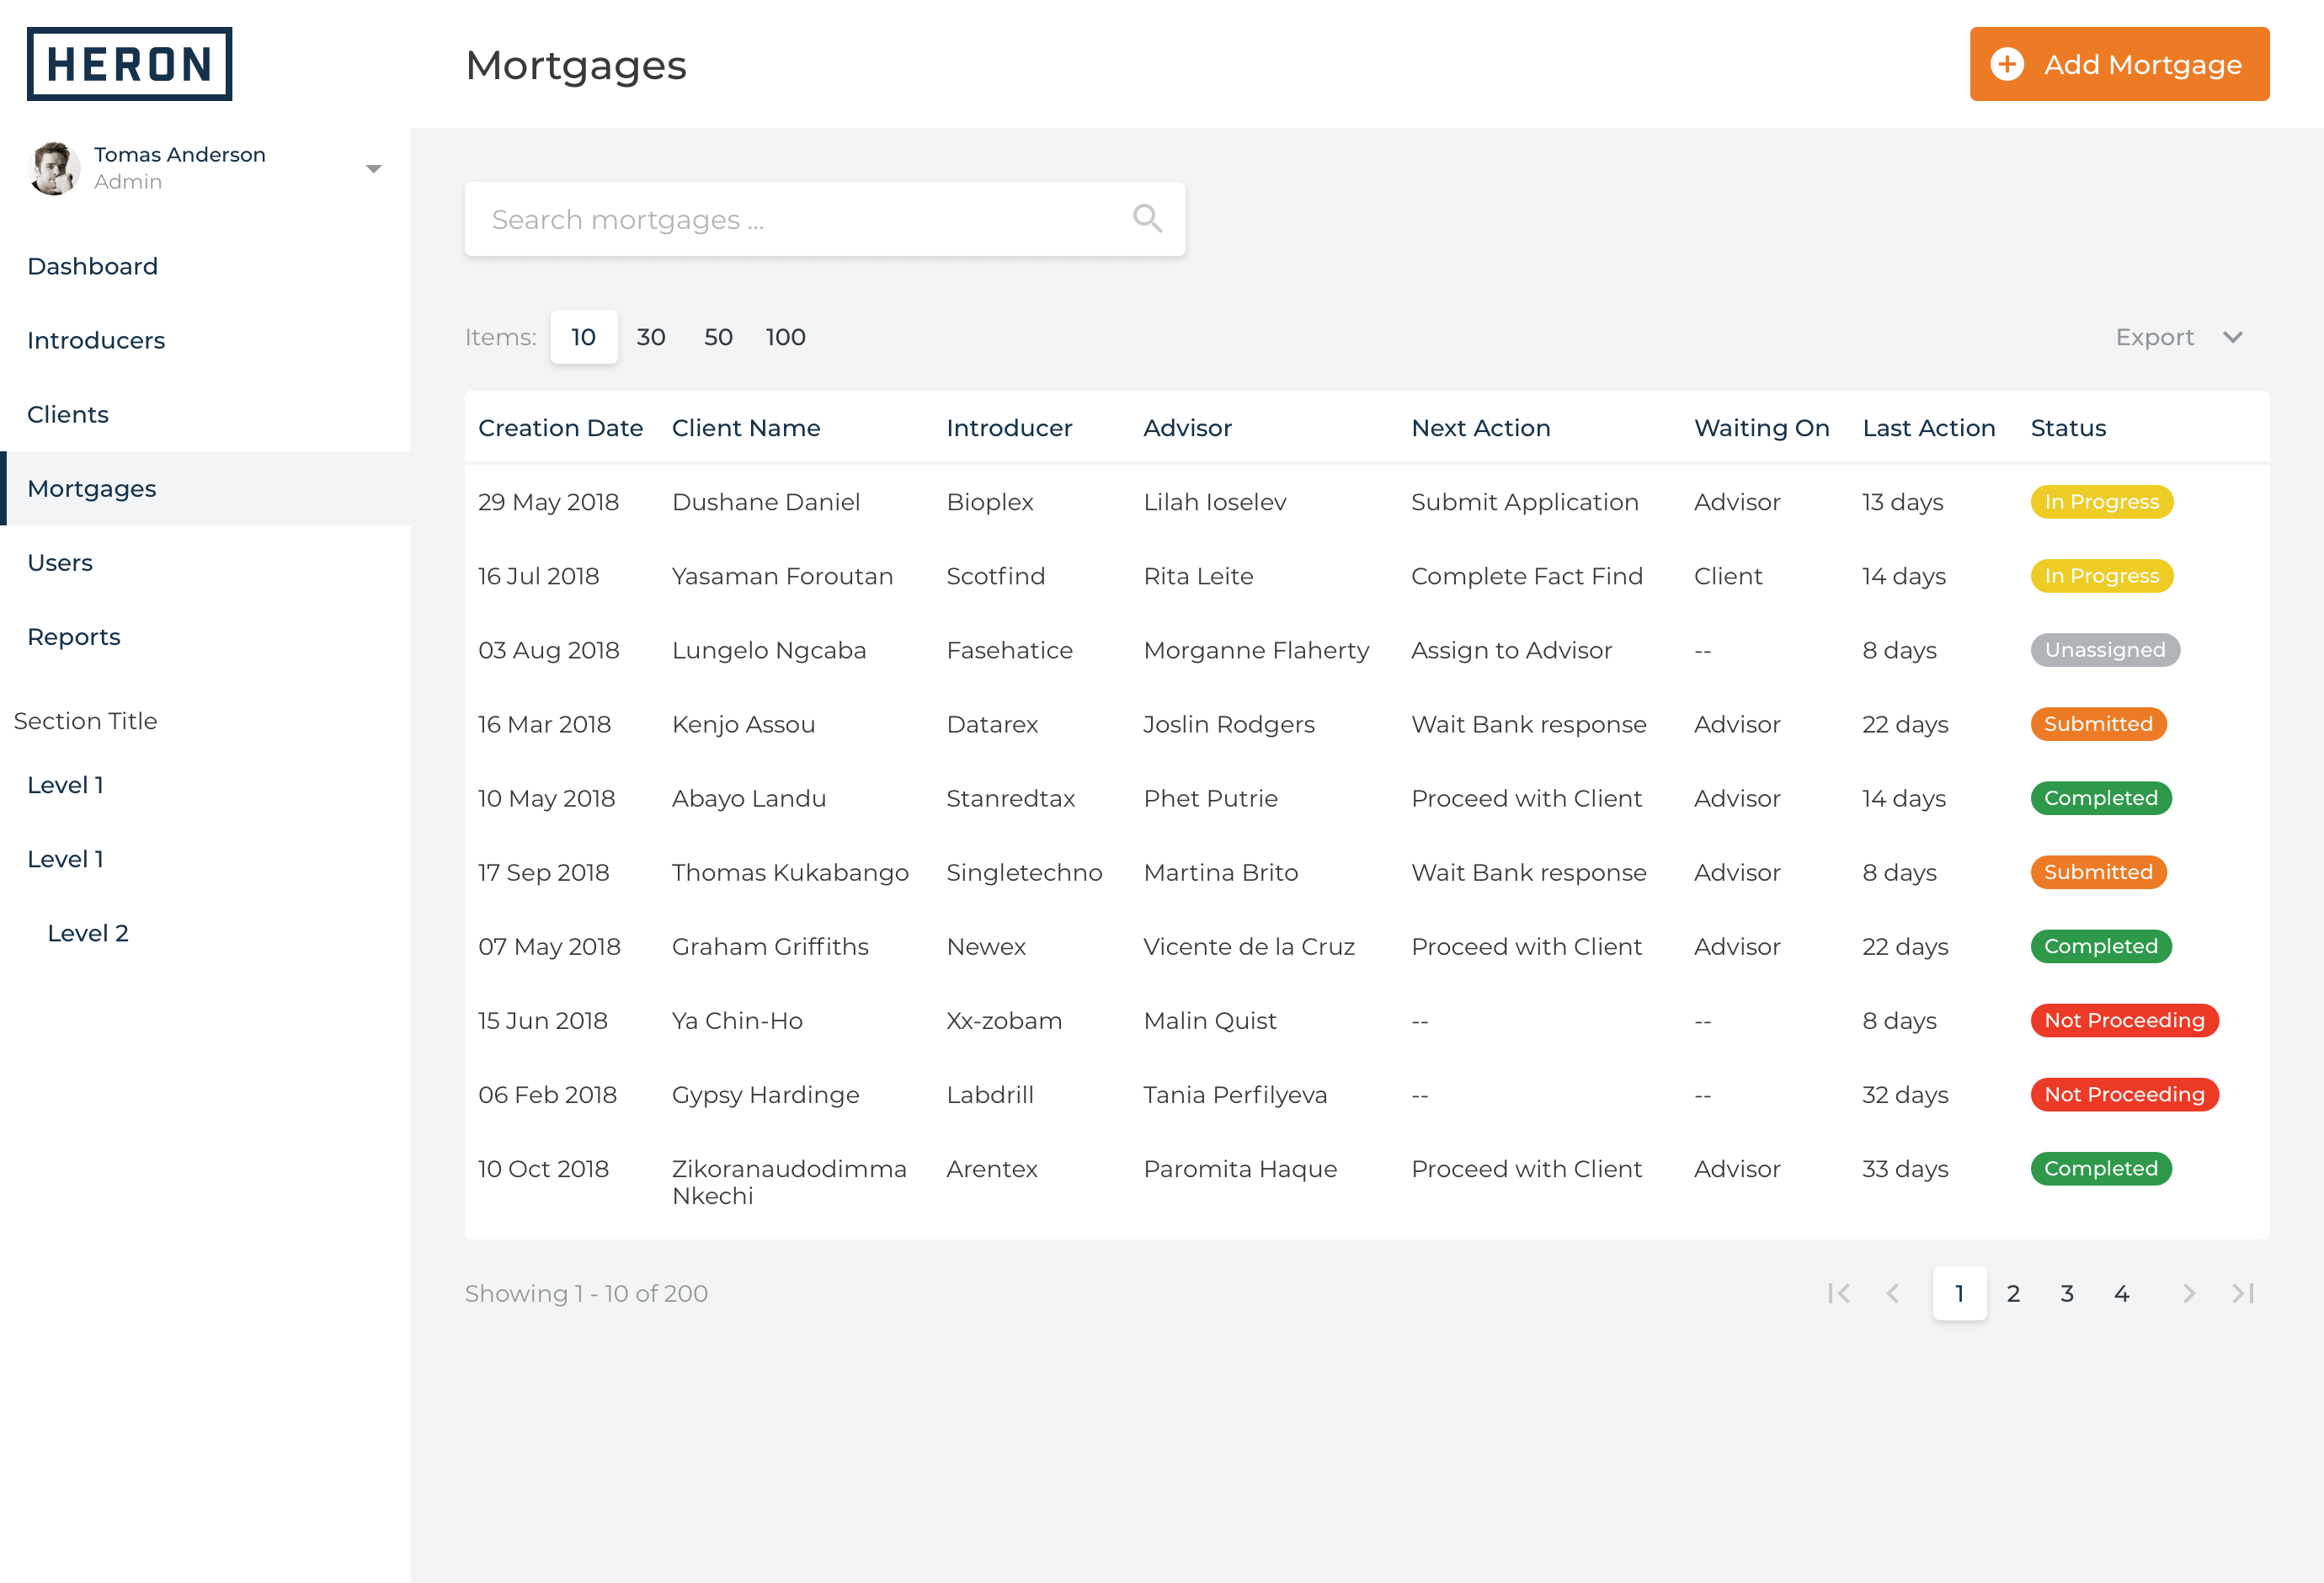Open the Level 2 sidebar item
The width and height of the screenshot is (2324, 1583).
click(88, 933)
